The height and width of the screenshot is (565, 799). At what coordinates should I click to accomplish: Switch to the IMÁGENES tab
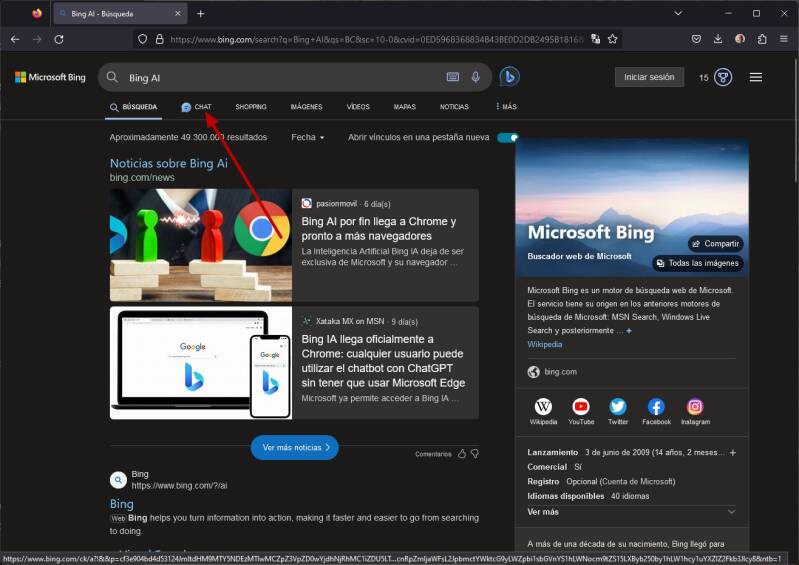tap(306, 107)
